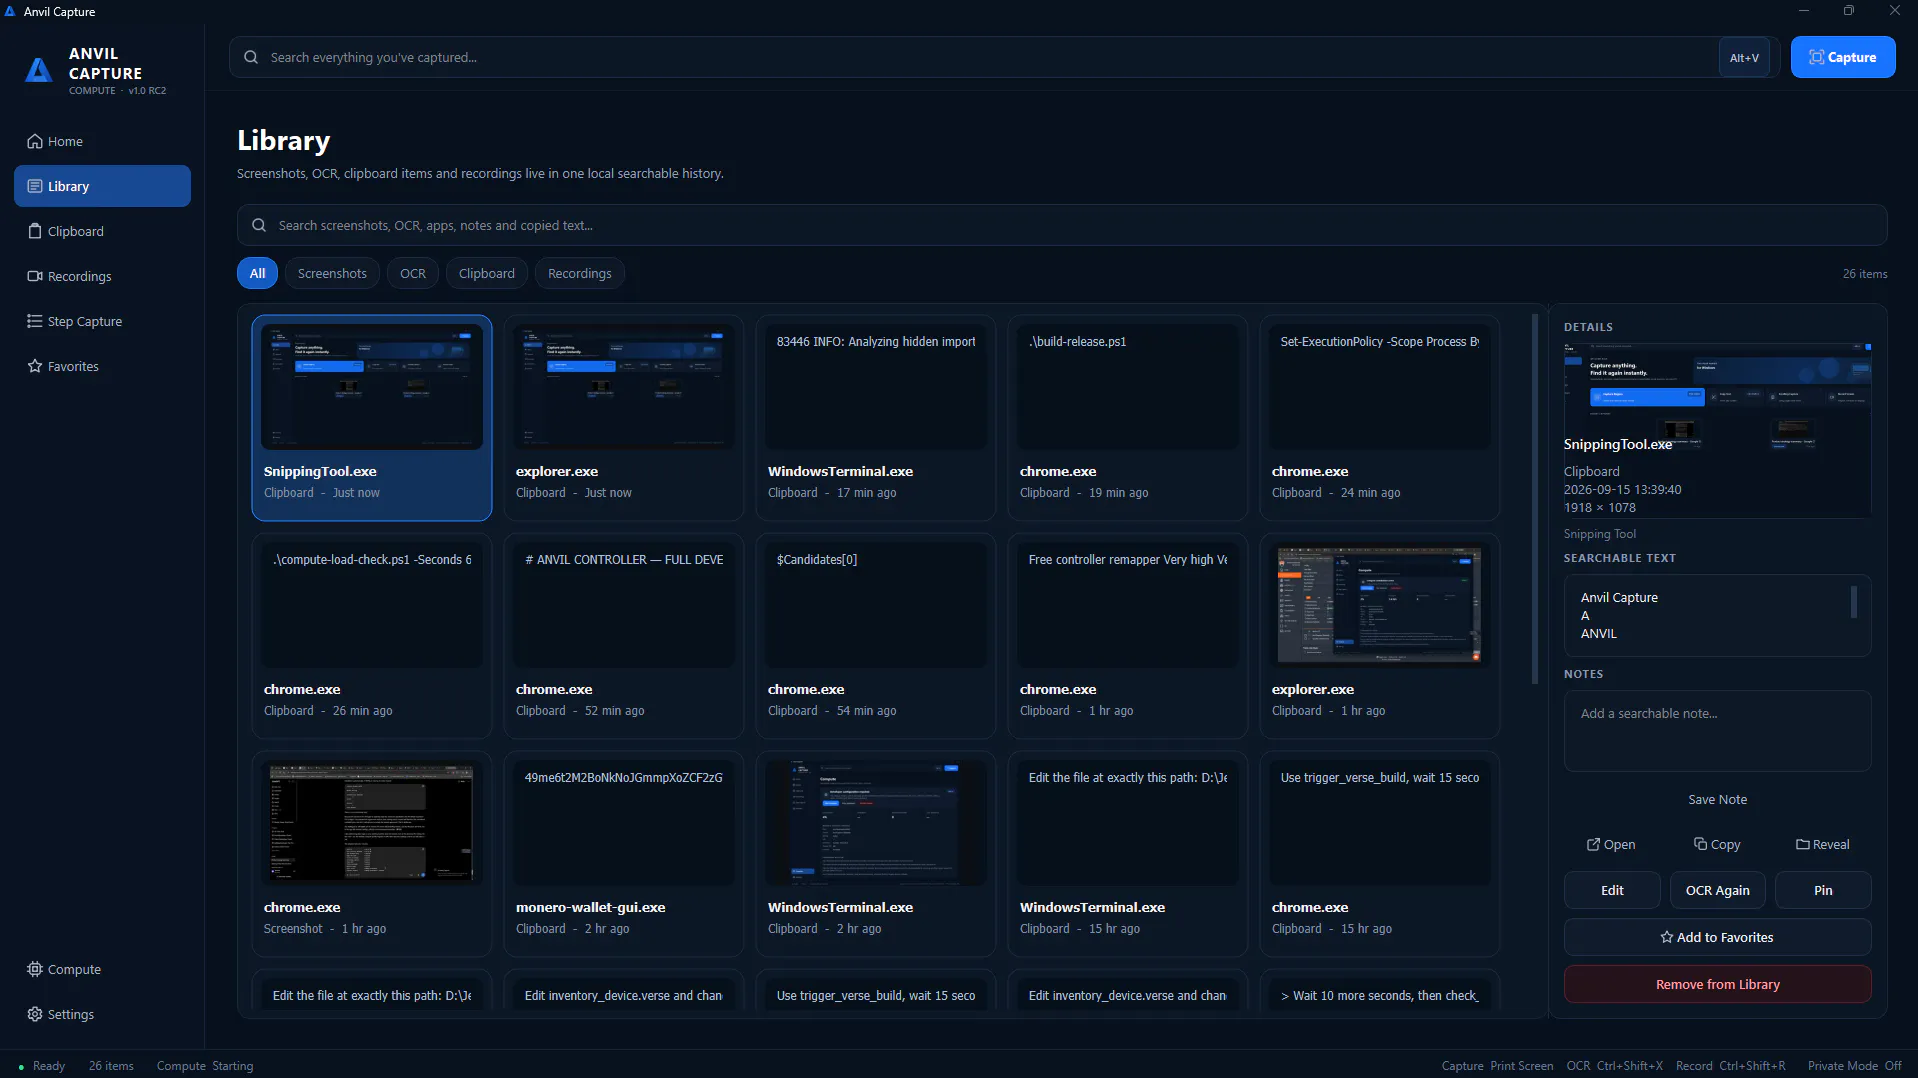1918x1078 pixels.
Task: Click the Anvil Capture title bar icon
Action: point(10,11)
